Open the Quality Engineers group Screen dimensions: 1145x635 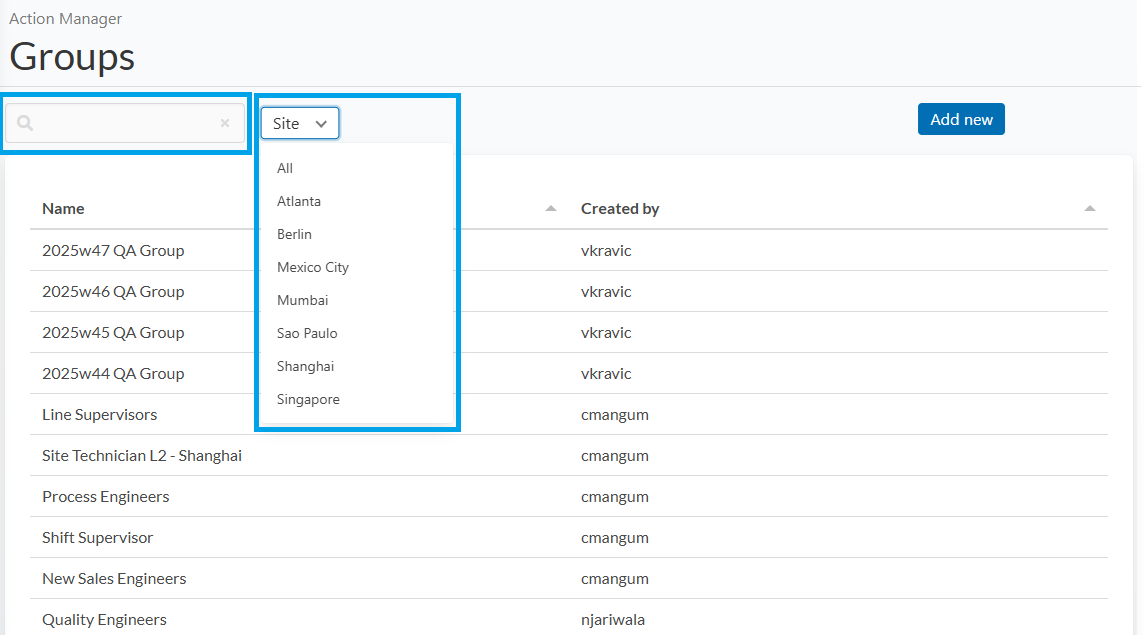tap(104, 620)
